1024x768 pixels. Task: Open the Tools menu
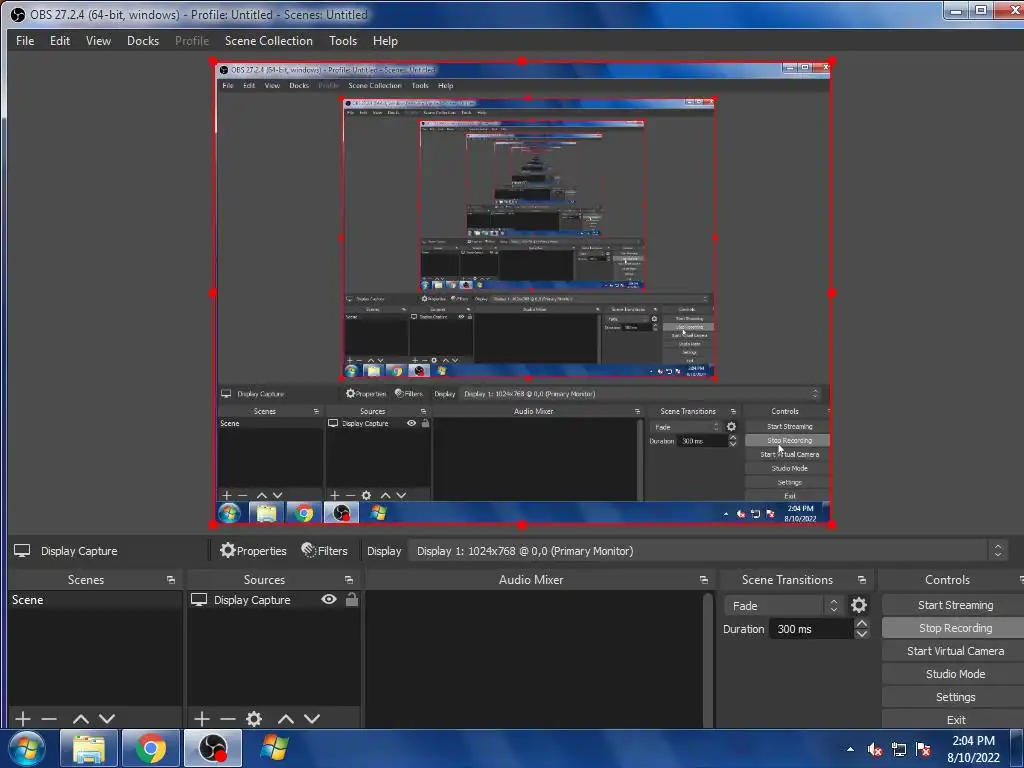[x=343, y=40]
